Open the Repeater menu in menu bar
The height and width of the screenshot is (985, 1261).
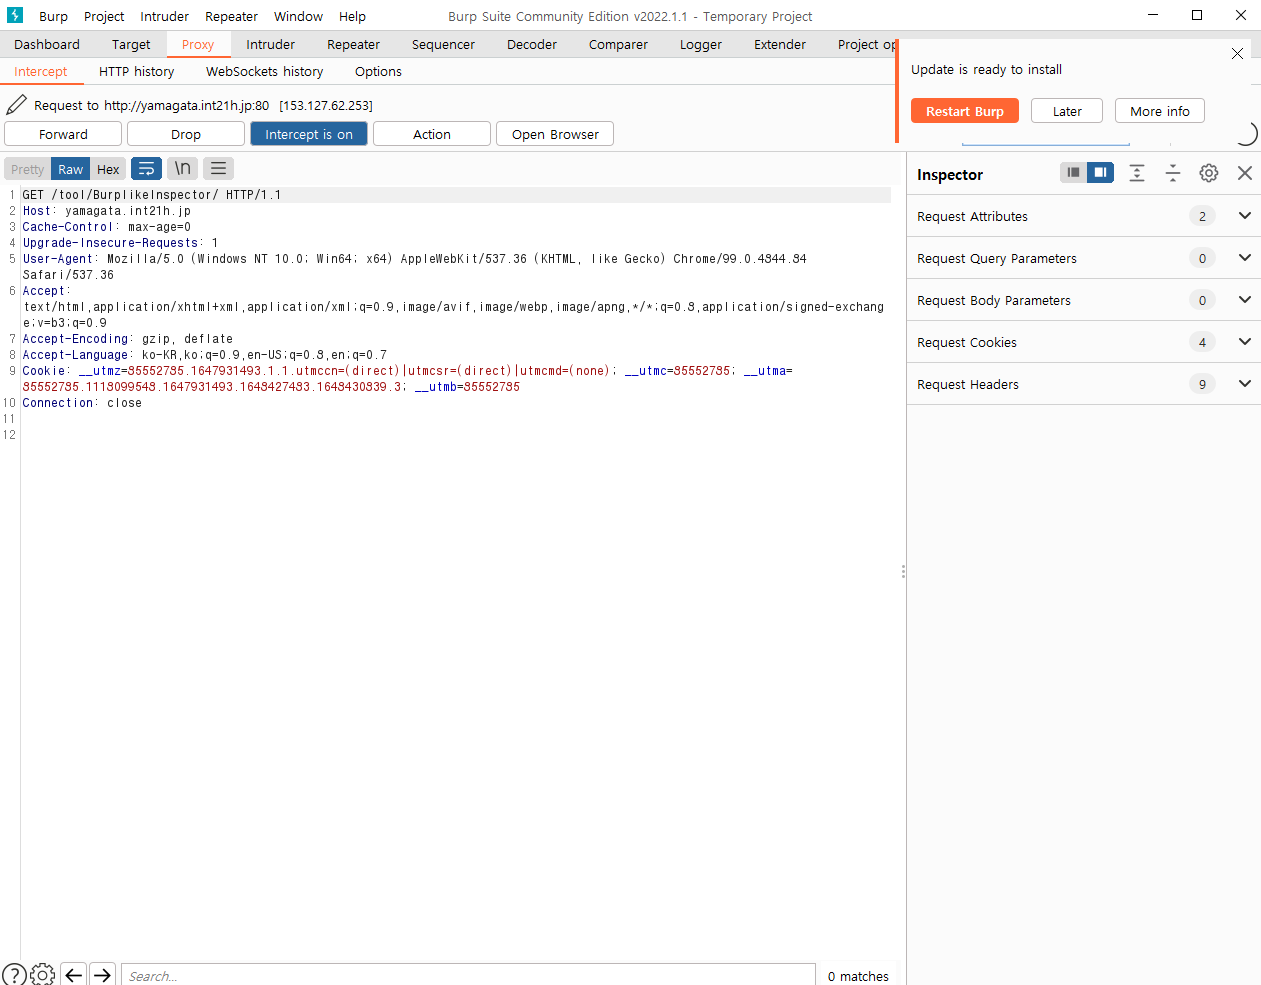click(x=231, y=16)
